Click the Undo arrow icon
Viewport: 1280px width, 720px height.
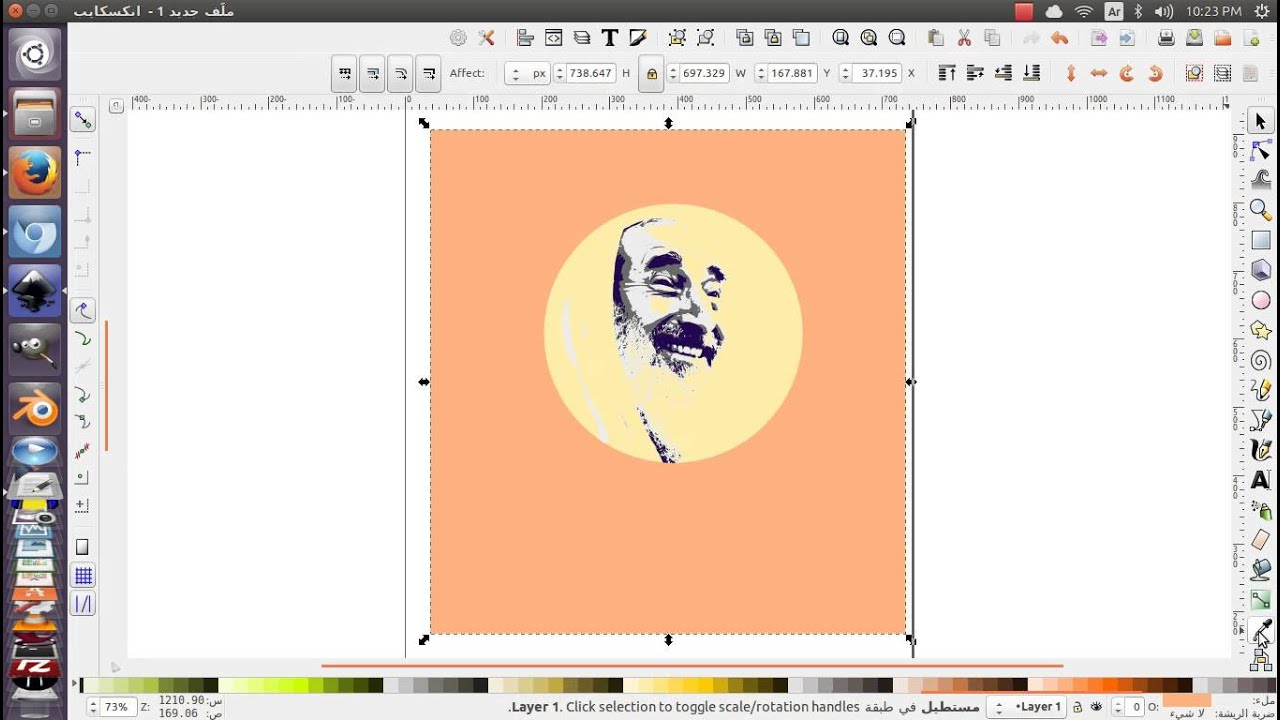click(1060, 38)
